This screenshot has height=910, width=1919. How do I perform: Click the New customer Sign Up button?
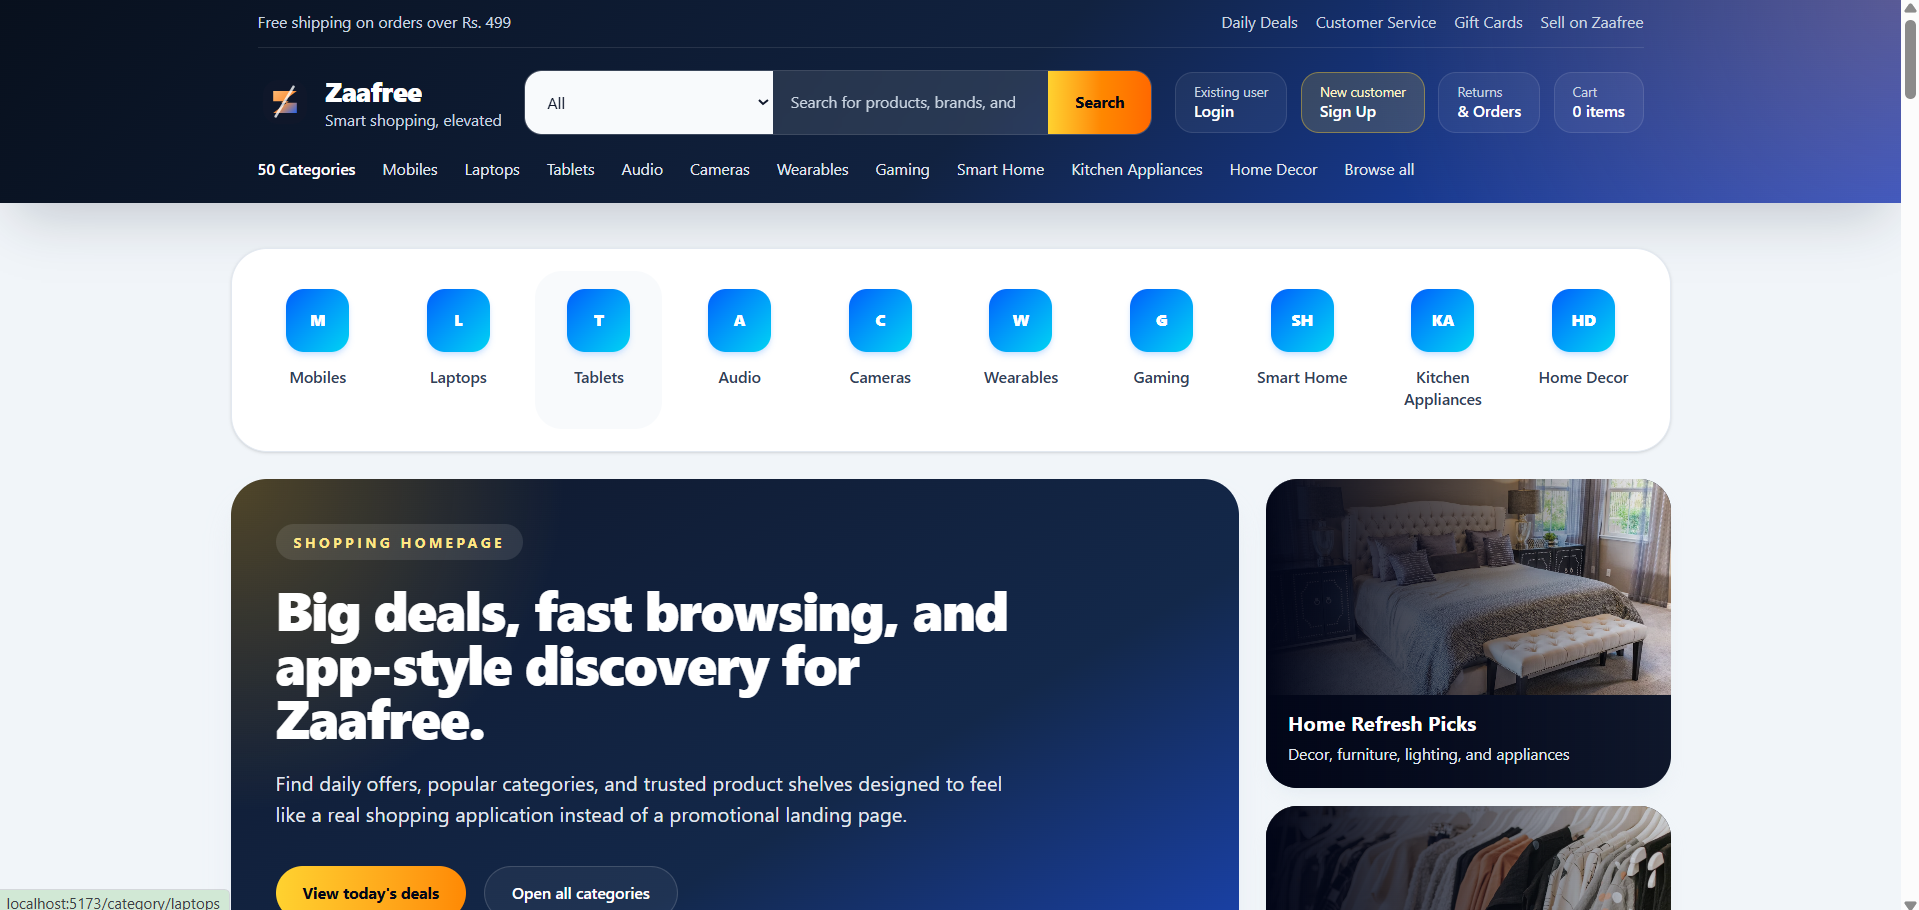1362,102
